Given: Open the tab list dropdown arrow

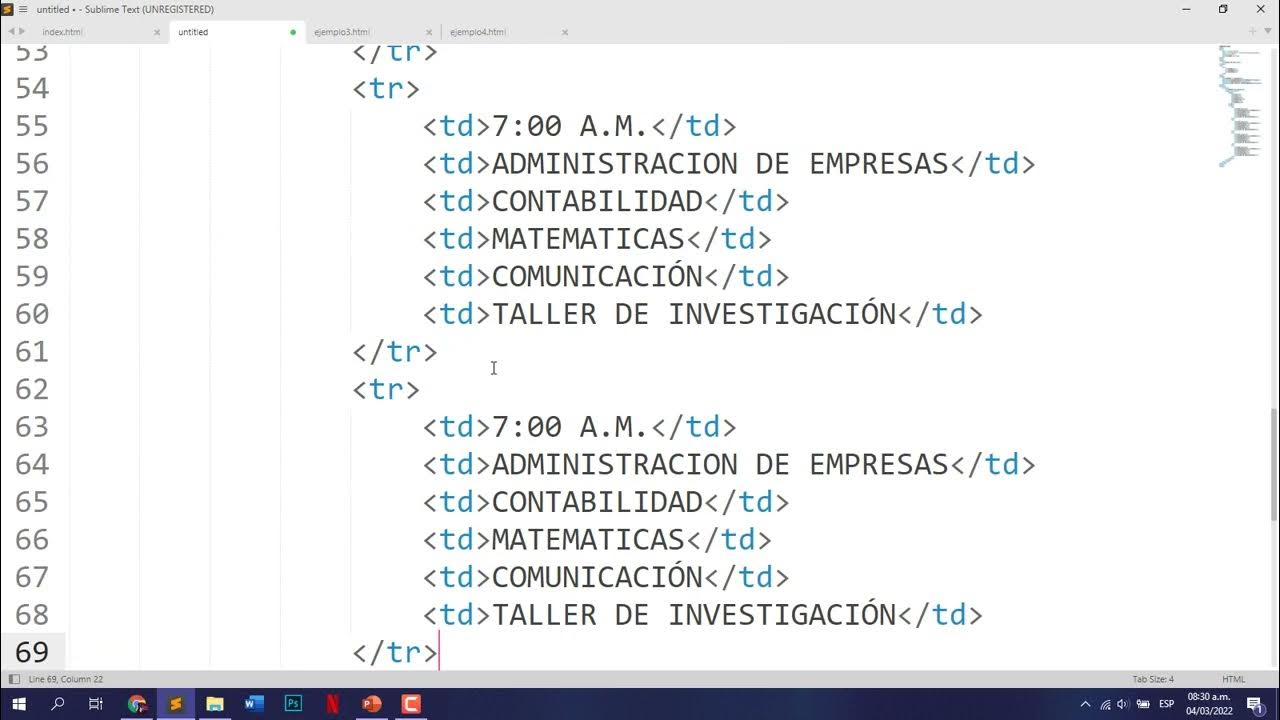Looking at the screenshot, I should tap(1266, 32).
